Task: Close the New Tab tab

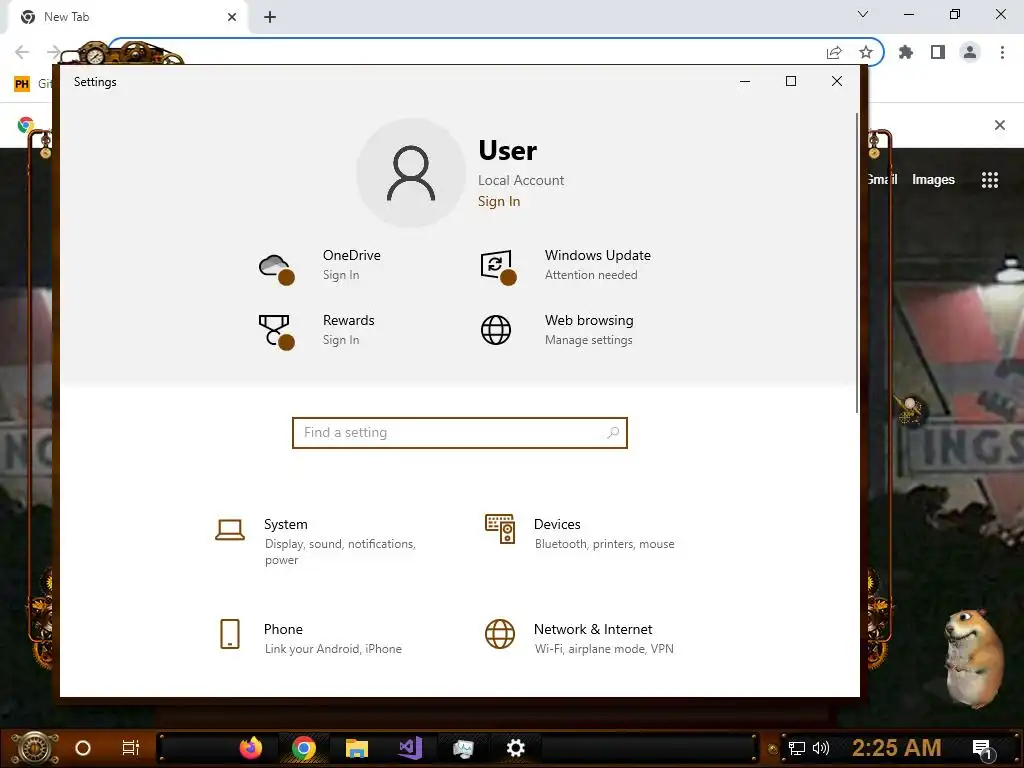Action: click(x=232, y=17)
